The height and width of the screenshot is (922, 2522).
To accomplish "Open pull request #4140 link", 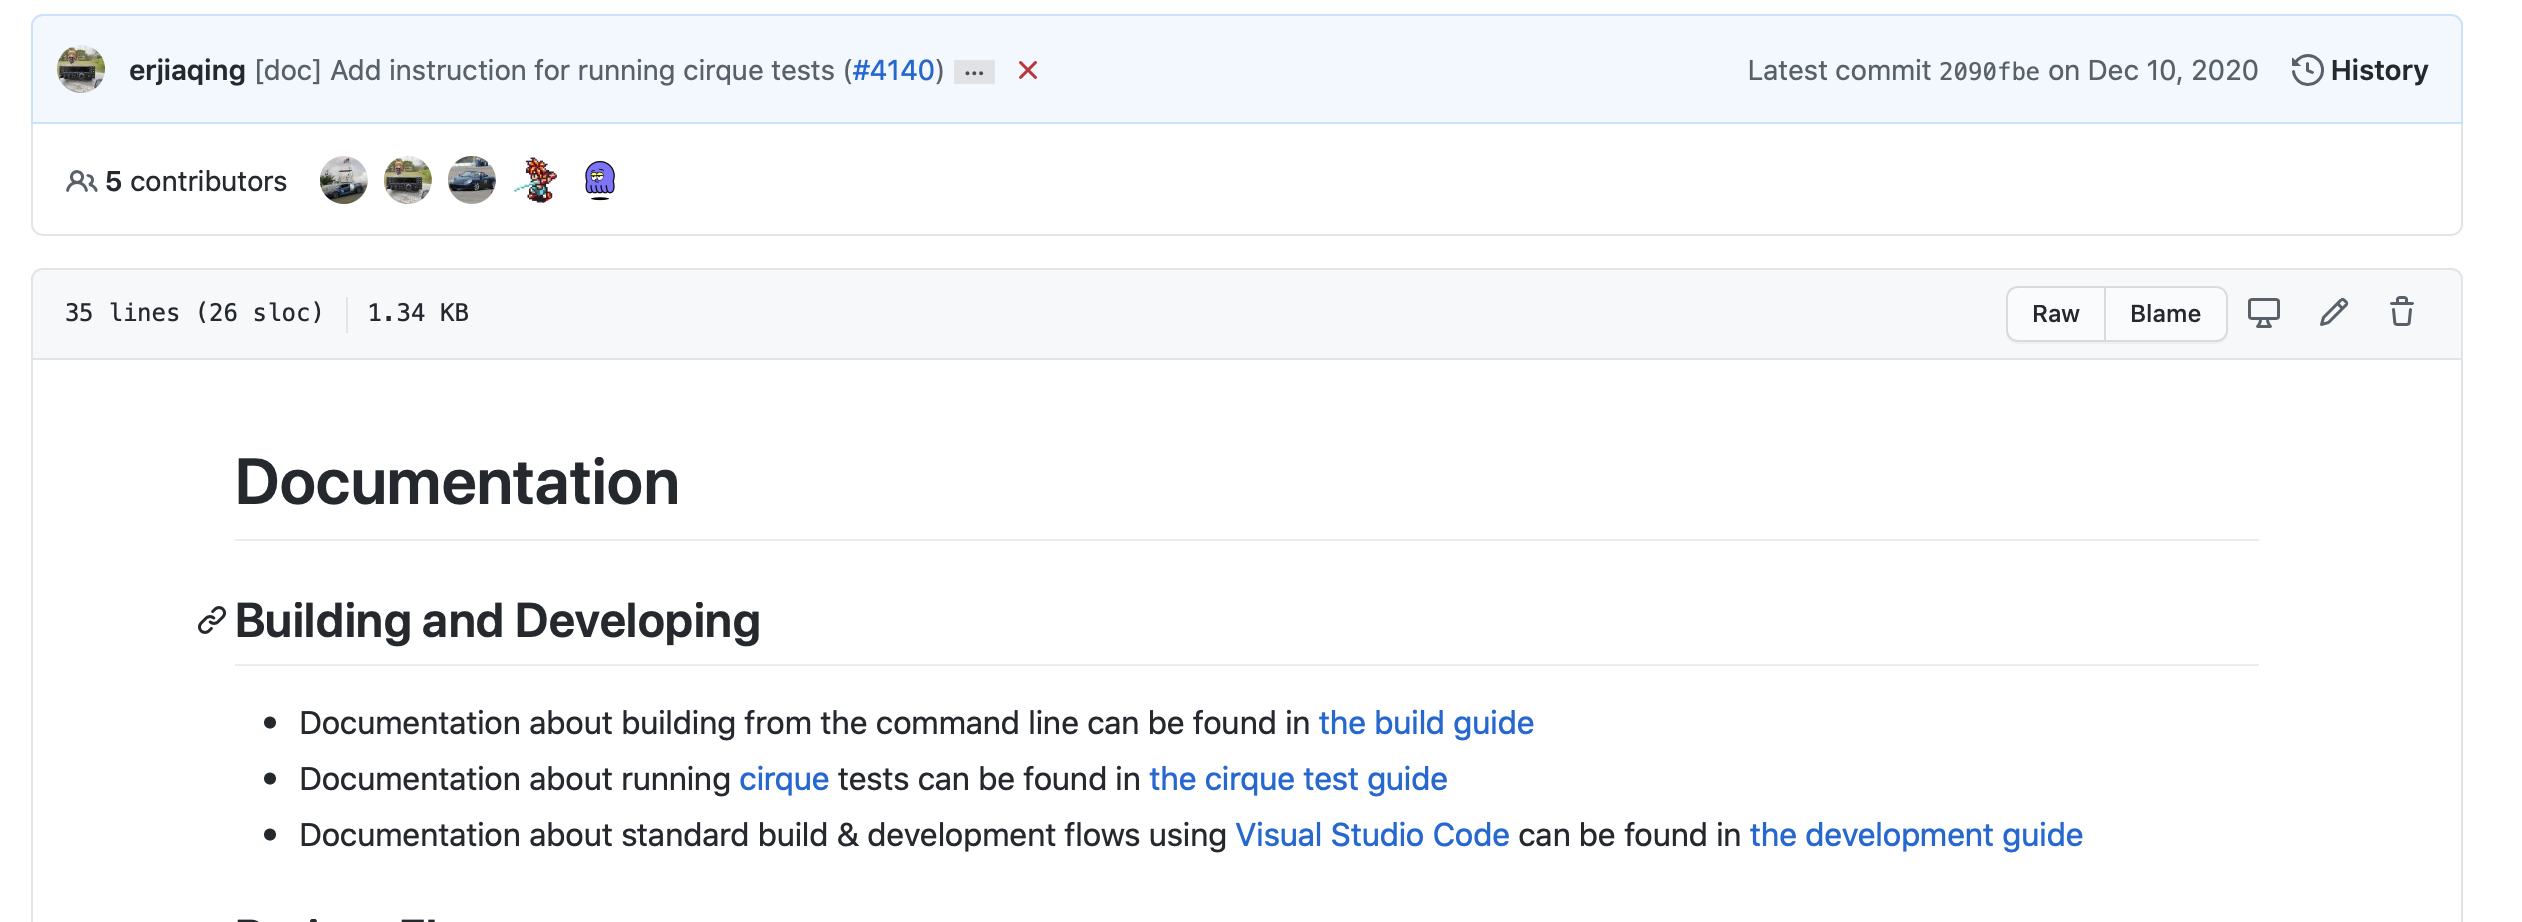I will 893,70.
